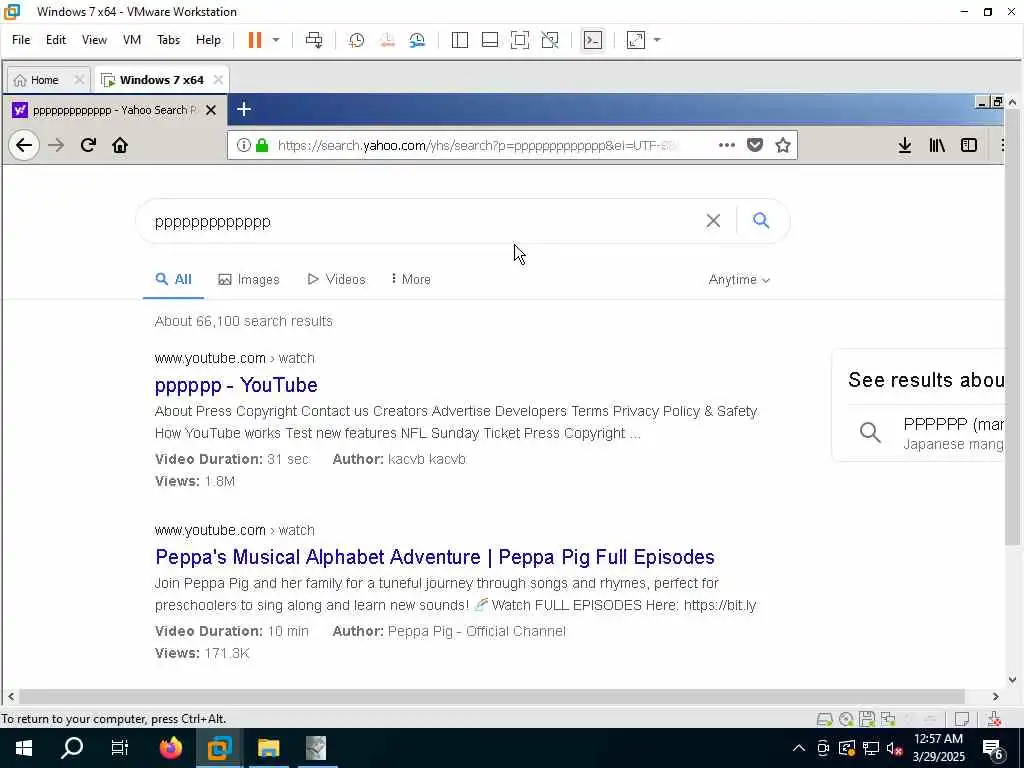Click the Firefox address bar URL
This screenshot has height=768, width=1024.
477,145
